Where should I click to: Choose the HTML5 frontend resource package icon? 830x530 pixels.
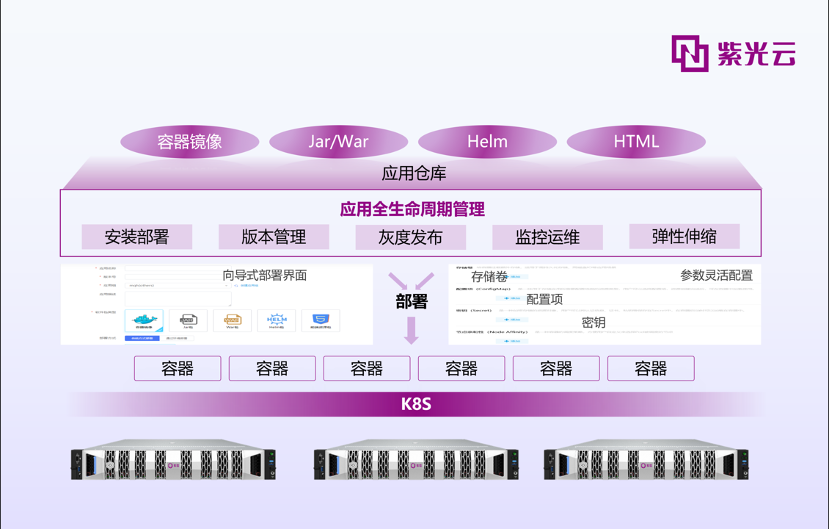(x=320, y=320)
